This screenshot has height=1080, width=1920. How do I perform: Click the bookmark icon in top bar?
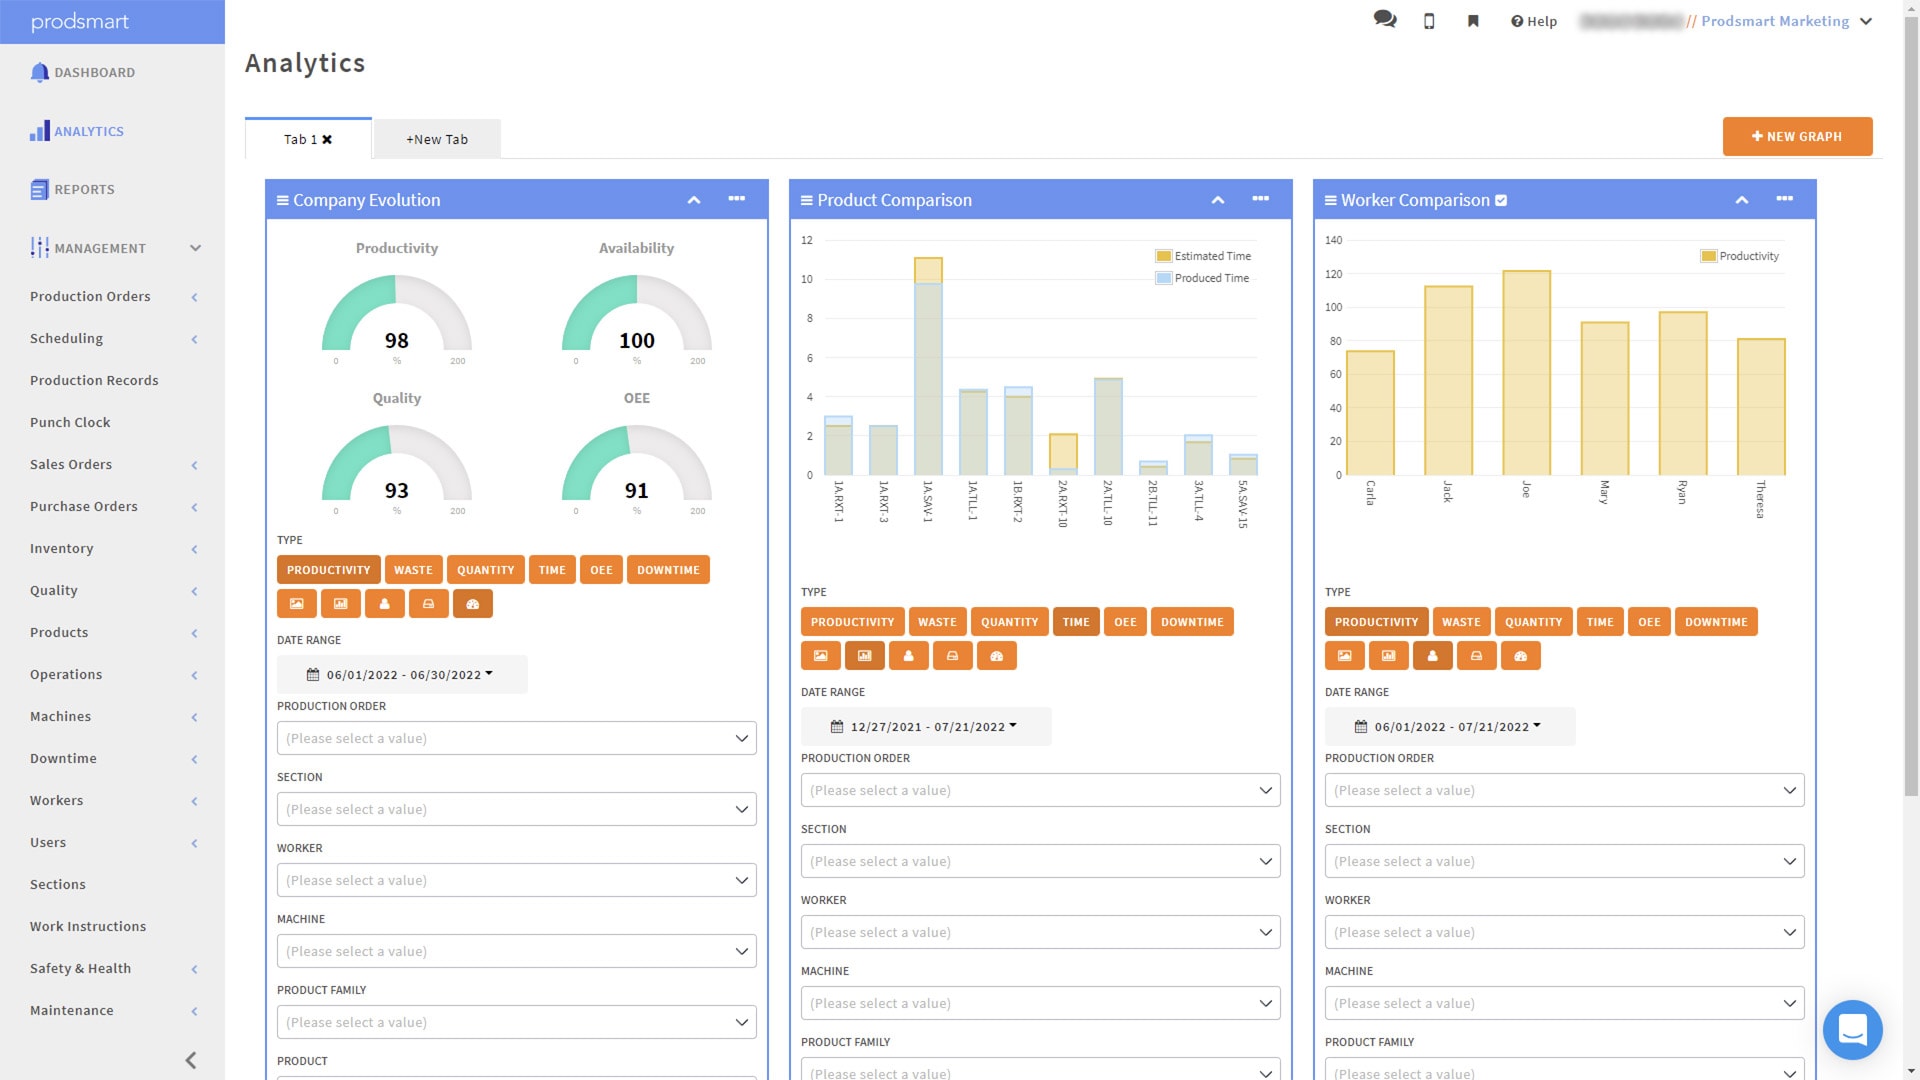pyautogui.click(x=1473, y=21)
